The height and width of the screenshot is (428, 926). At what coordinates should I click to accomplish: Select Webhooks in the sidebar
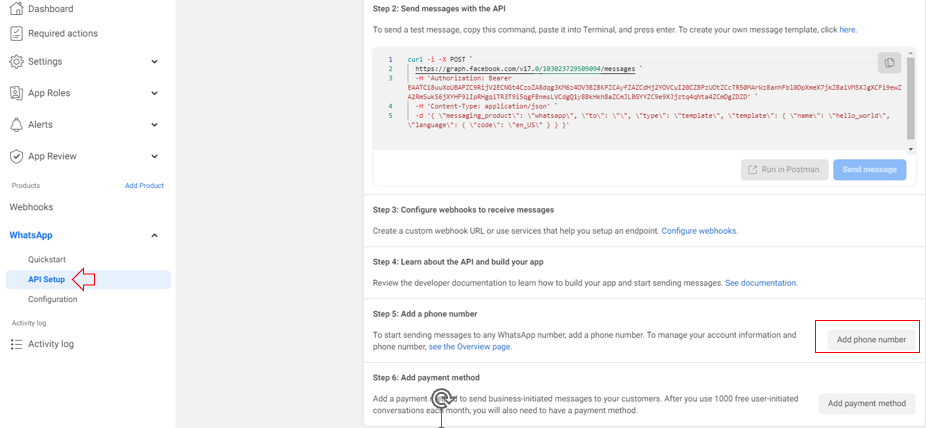click(x=31, y=207)
